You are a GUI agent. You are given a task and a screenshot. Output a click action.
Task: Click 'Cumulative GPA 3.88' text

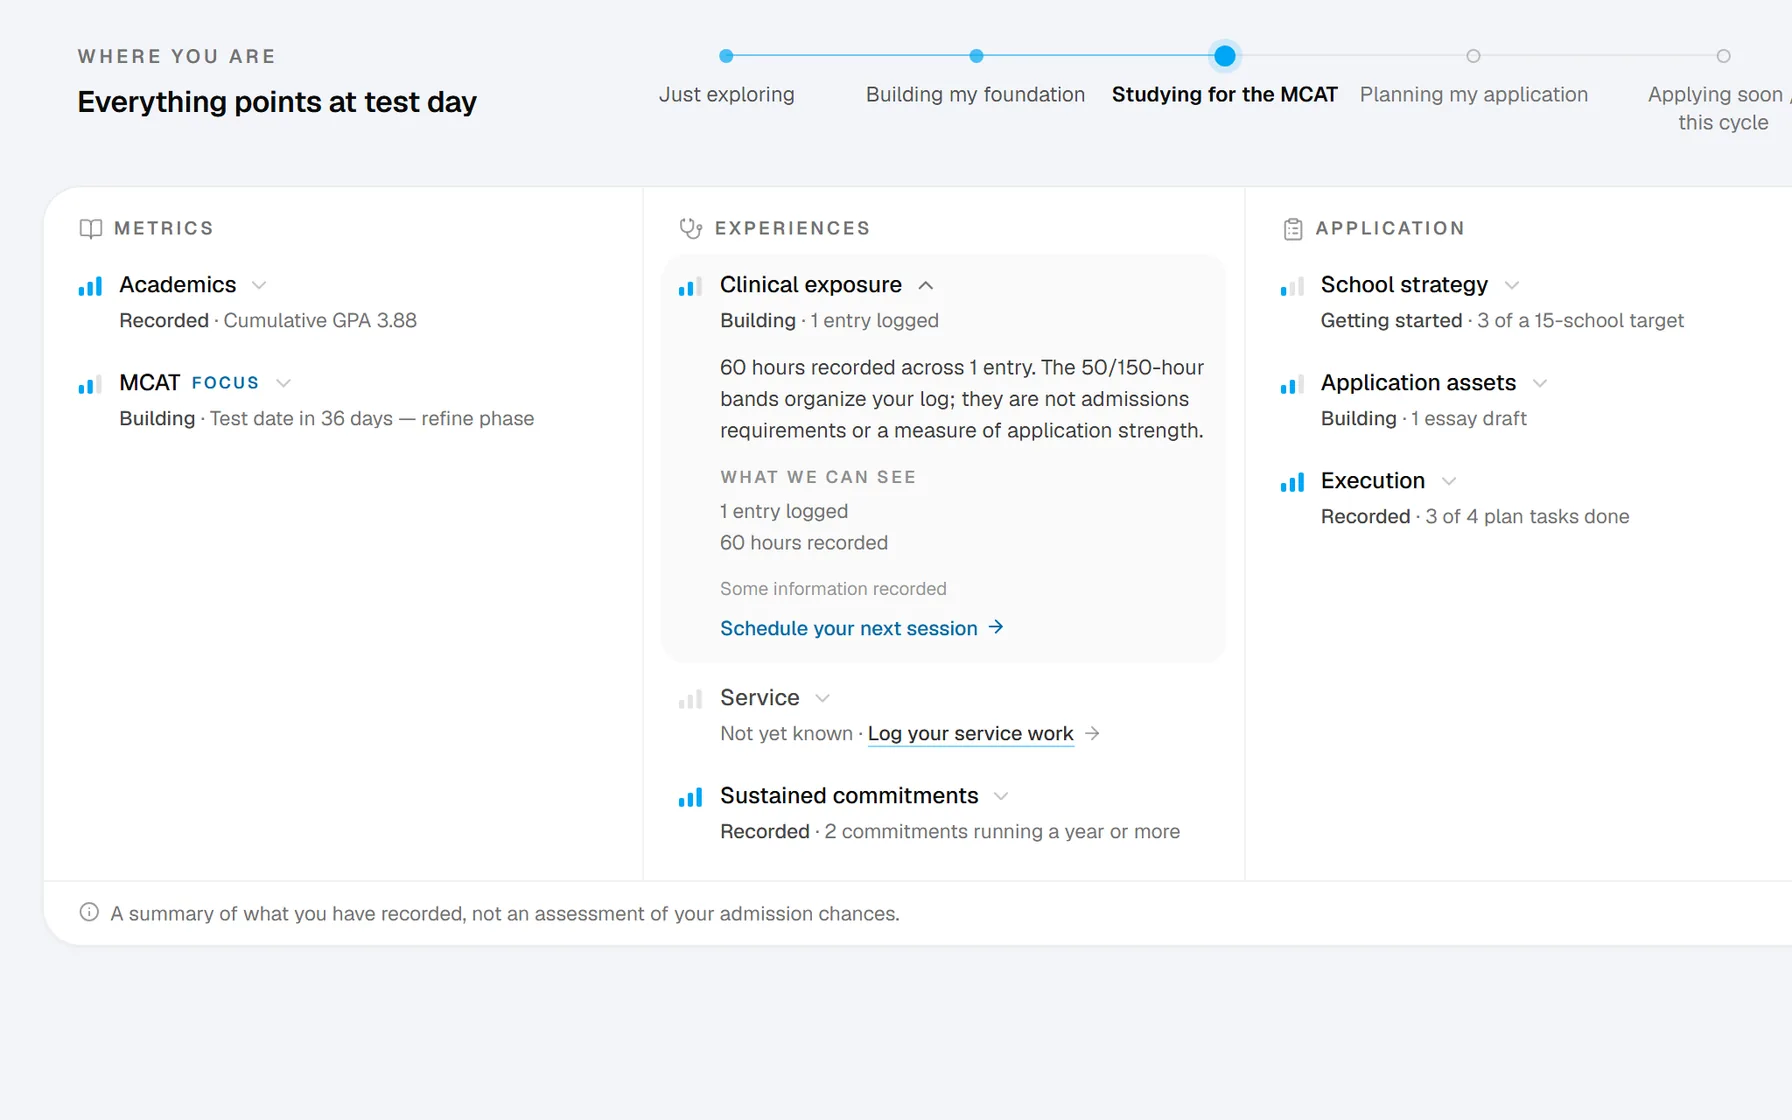[320, 321]
